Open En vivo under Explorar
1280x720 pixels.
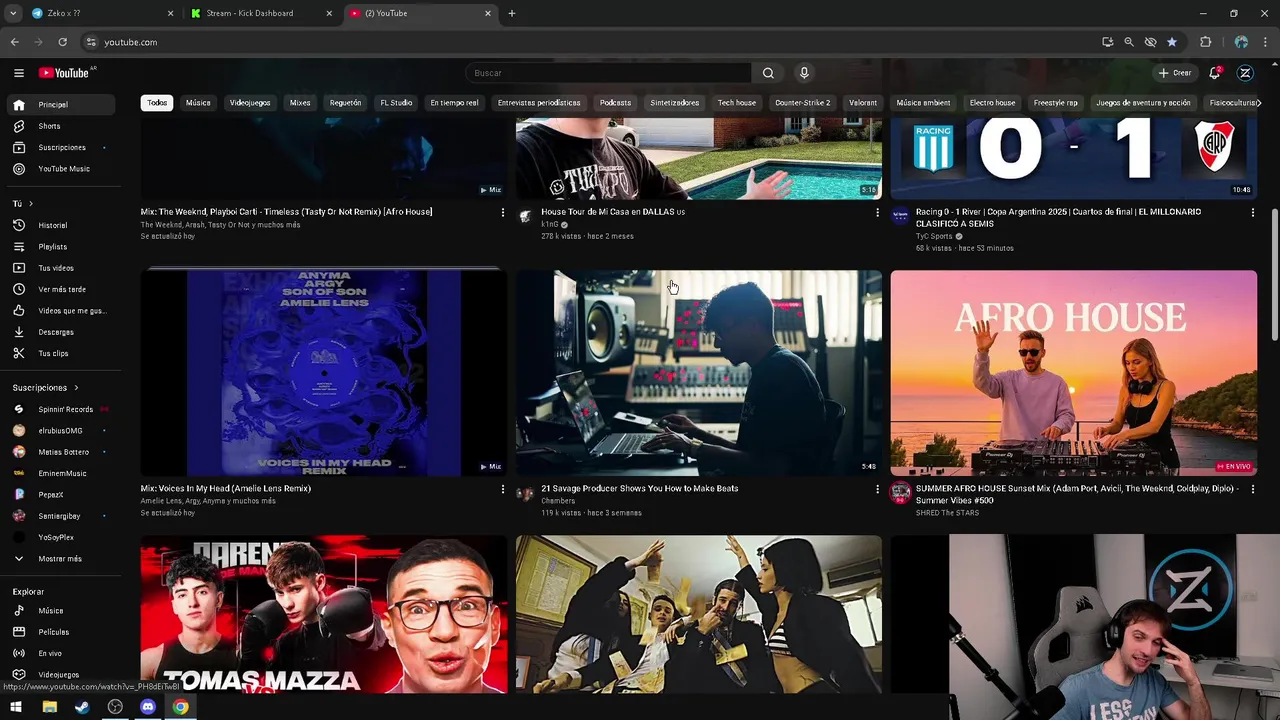(x=60, y=653)
